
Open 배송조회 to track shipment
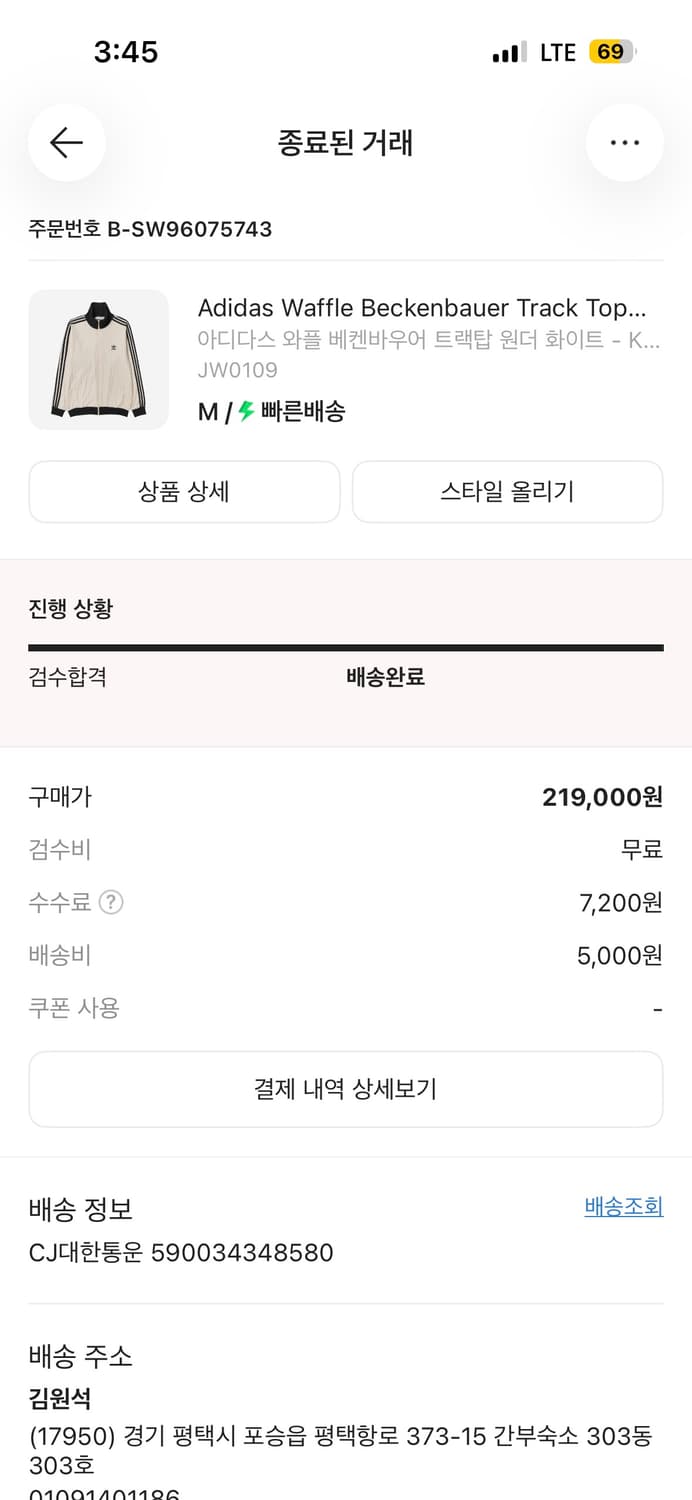[624, 1207]
